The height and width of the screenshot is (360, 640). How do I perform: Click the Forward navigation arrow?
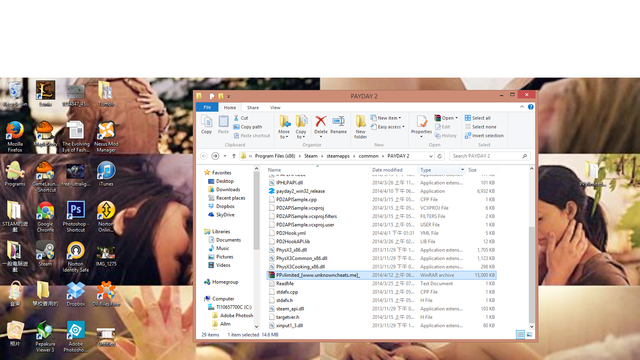click(x=215, y=156)
